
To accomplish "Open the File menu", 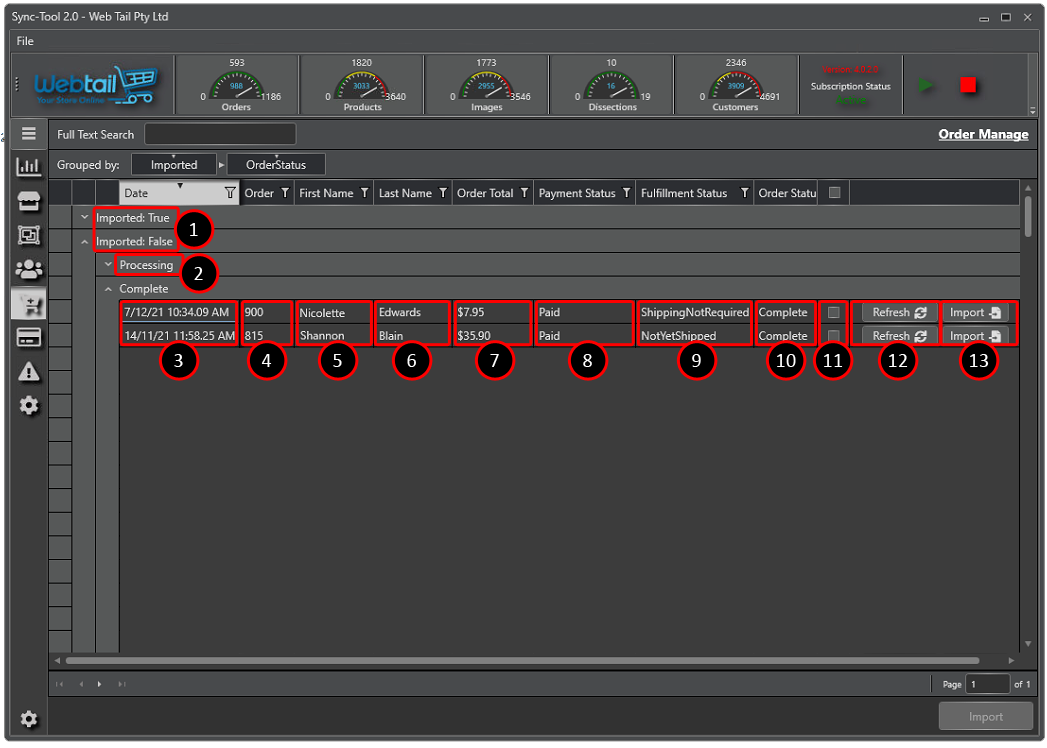I will click(x=25, y=41).
